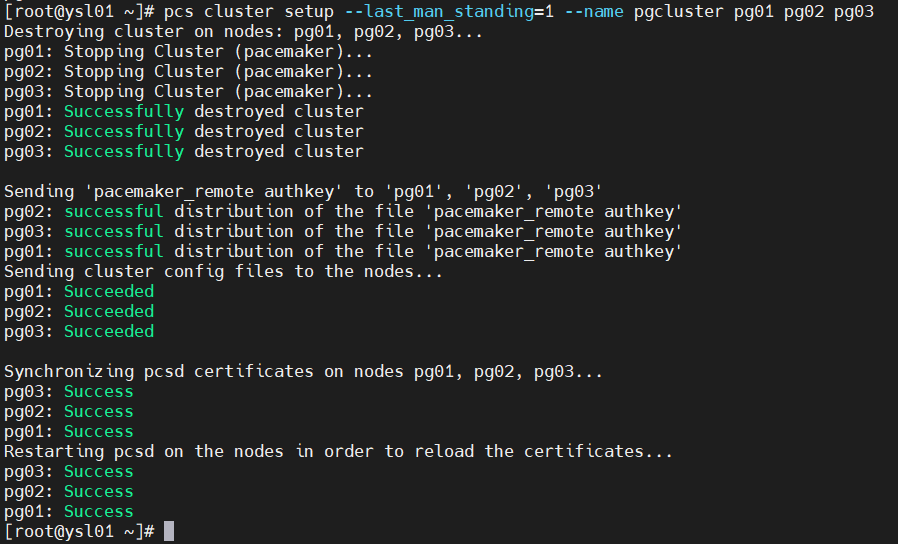This screenshot has width=898, height=544.
Task: Click 'pgcluster' cluster name in command
Action: click(679, 12)
